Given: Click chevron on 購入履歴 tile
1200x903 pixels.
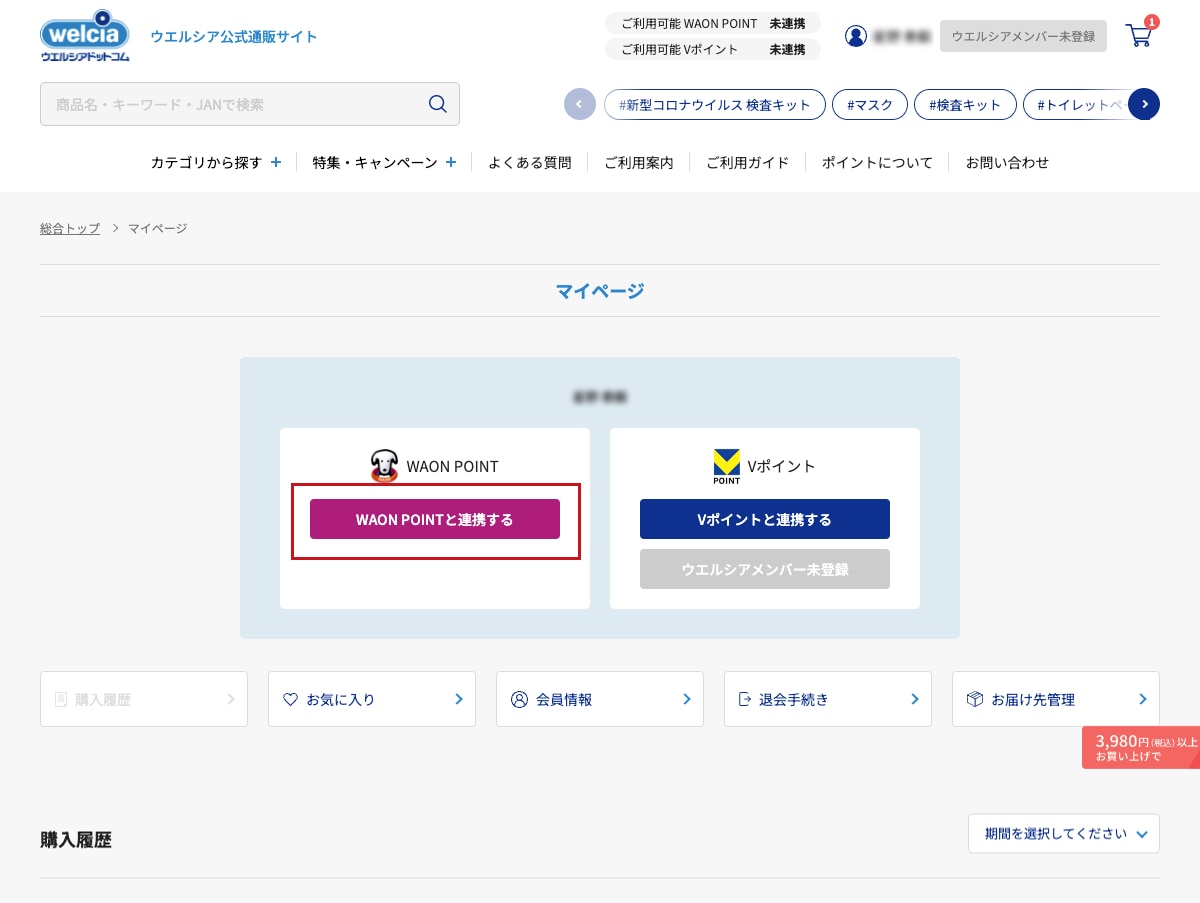Looking at the screenshot, I should (x=231, y=699).
